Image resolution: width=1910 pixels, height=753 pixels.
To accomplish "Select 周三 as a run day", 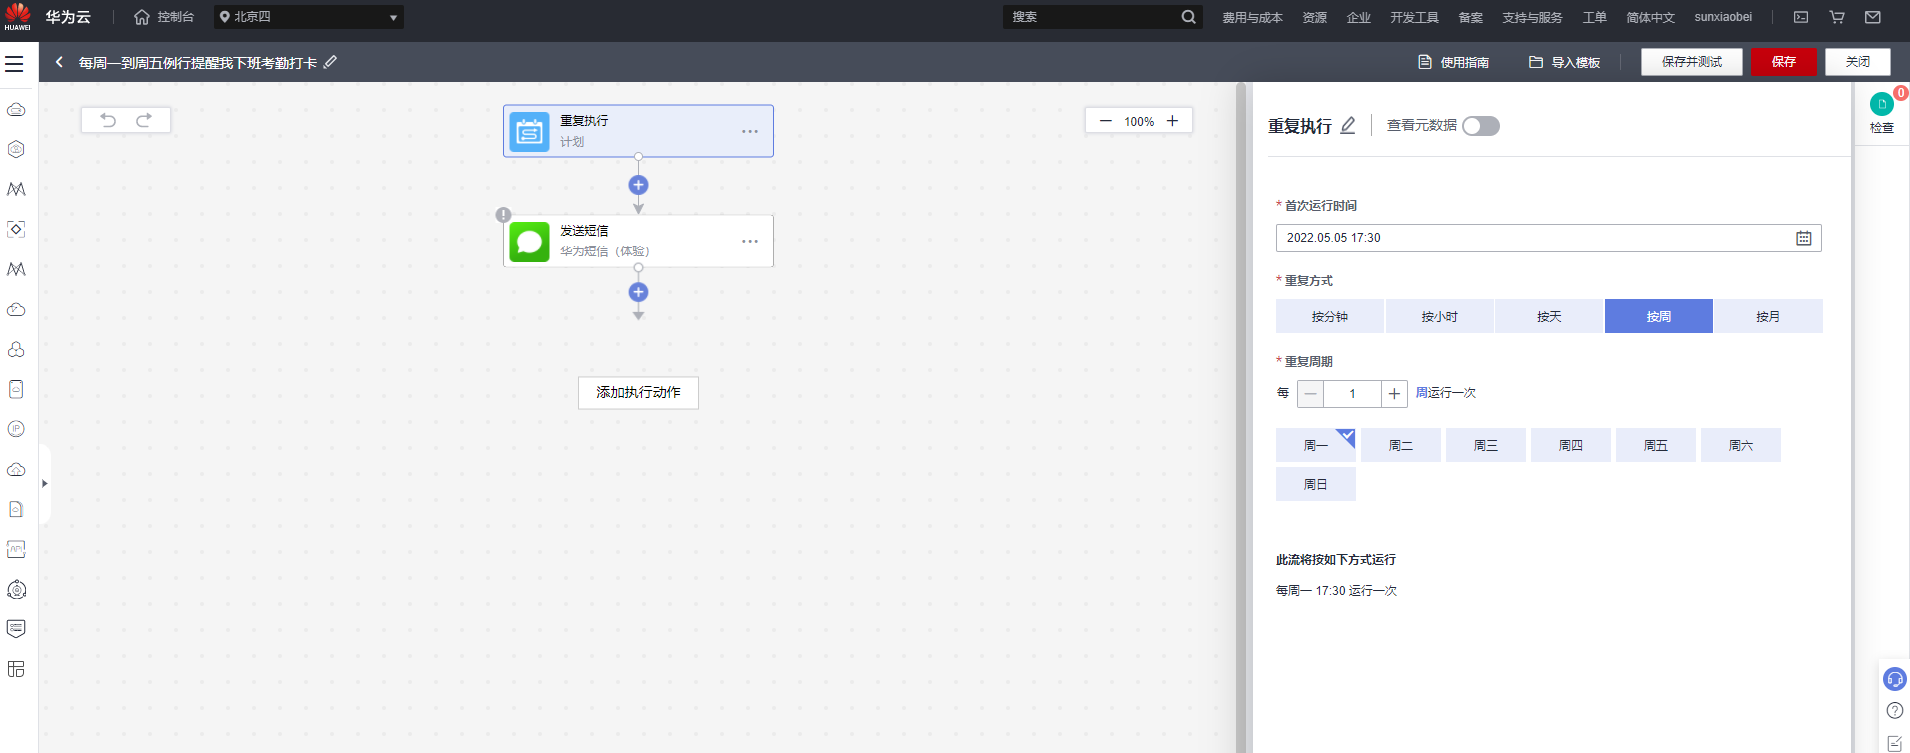I will tap(1486, 445).
